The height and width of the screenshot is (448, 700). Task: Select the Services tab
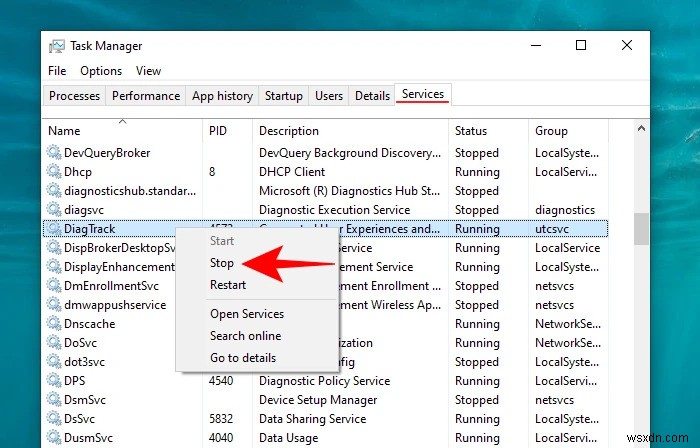coord(423,94)
